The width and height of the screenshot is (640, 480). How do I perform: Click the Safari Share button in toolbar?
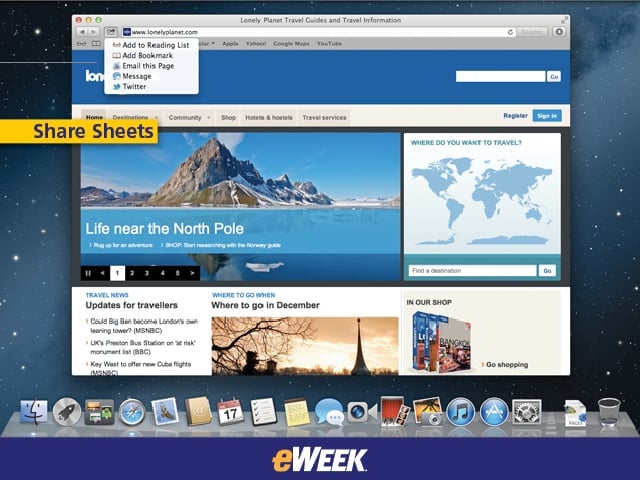[x=111, y=32]
